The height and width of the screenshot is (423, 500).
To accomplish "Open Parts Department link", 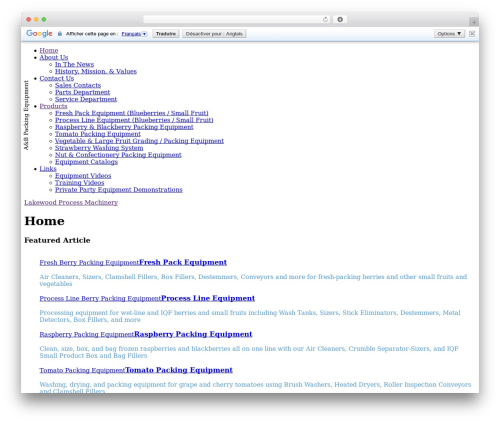I will (82, 92).
